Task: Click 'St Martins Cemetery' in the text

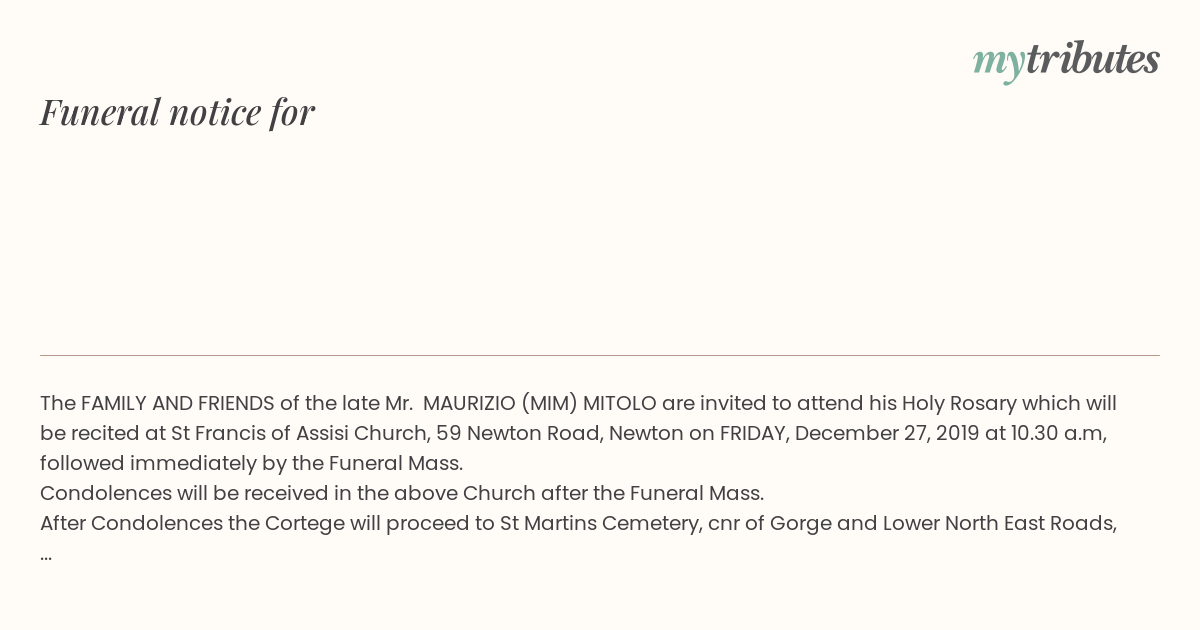Action: [x=600, y=523]
